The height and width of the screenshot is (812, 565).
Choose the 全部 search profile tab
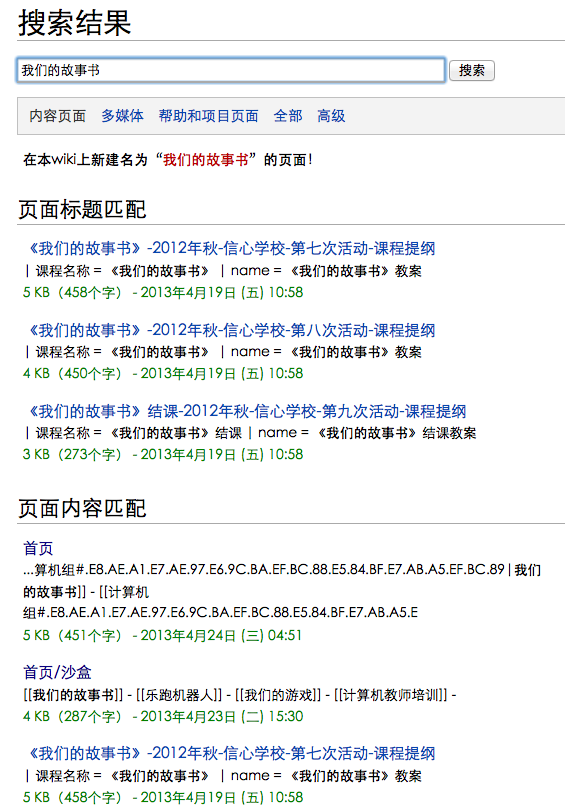(x=288, y=115)
